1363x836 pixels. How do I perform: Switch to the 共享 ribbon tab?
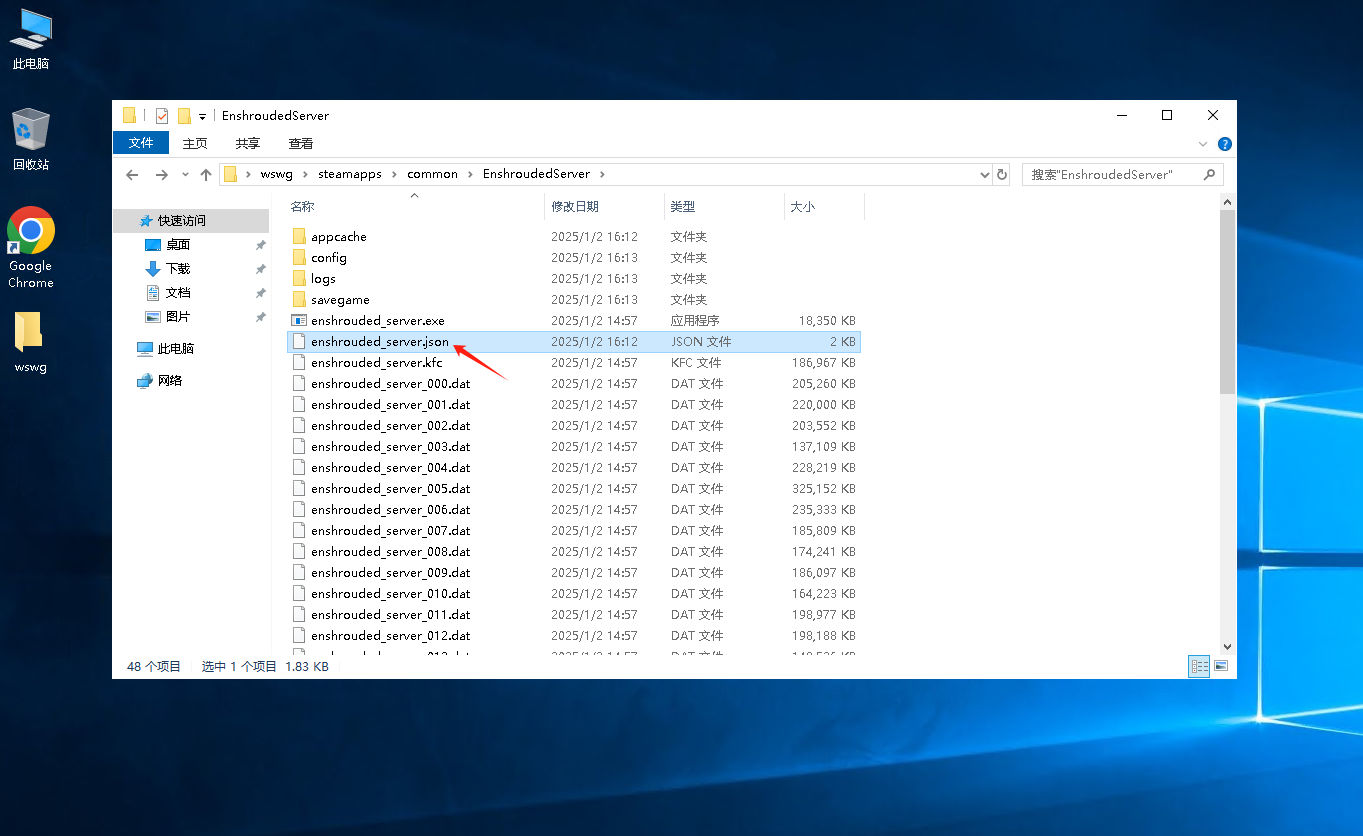point(248,143)
